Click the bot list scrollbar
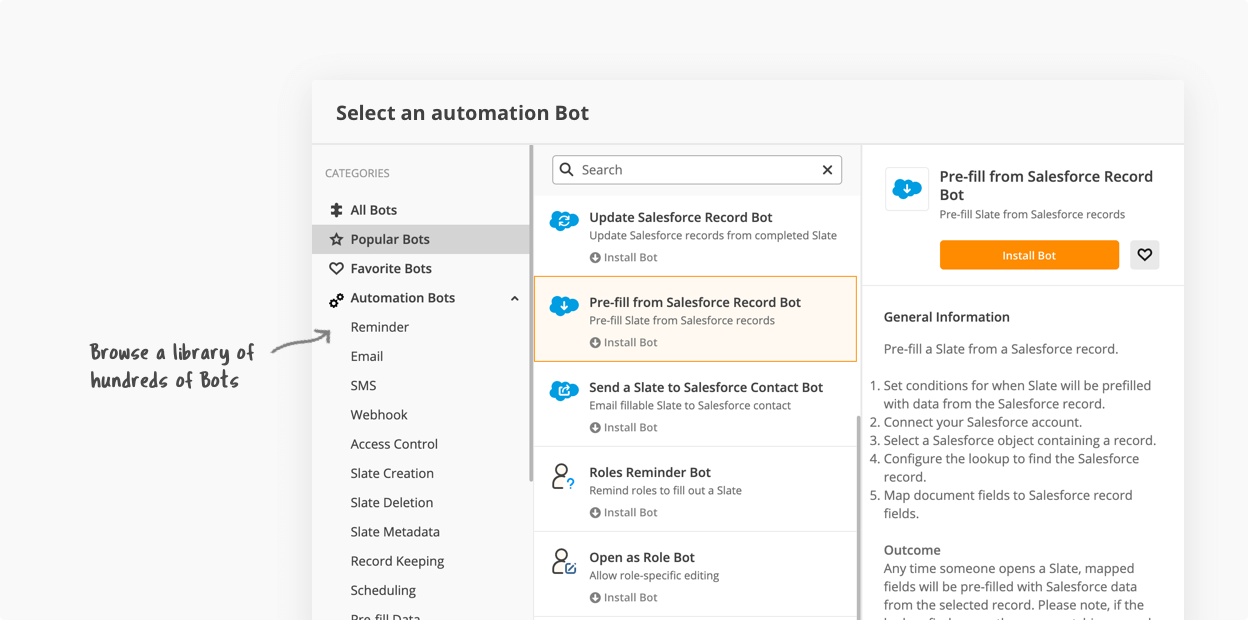Screen dimensions: 1248x620 click(858, 518)
